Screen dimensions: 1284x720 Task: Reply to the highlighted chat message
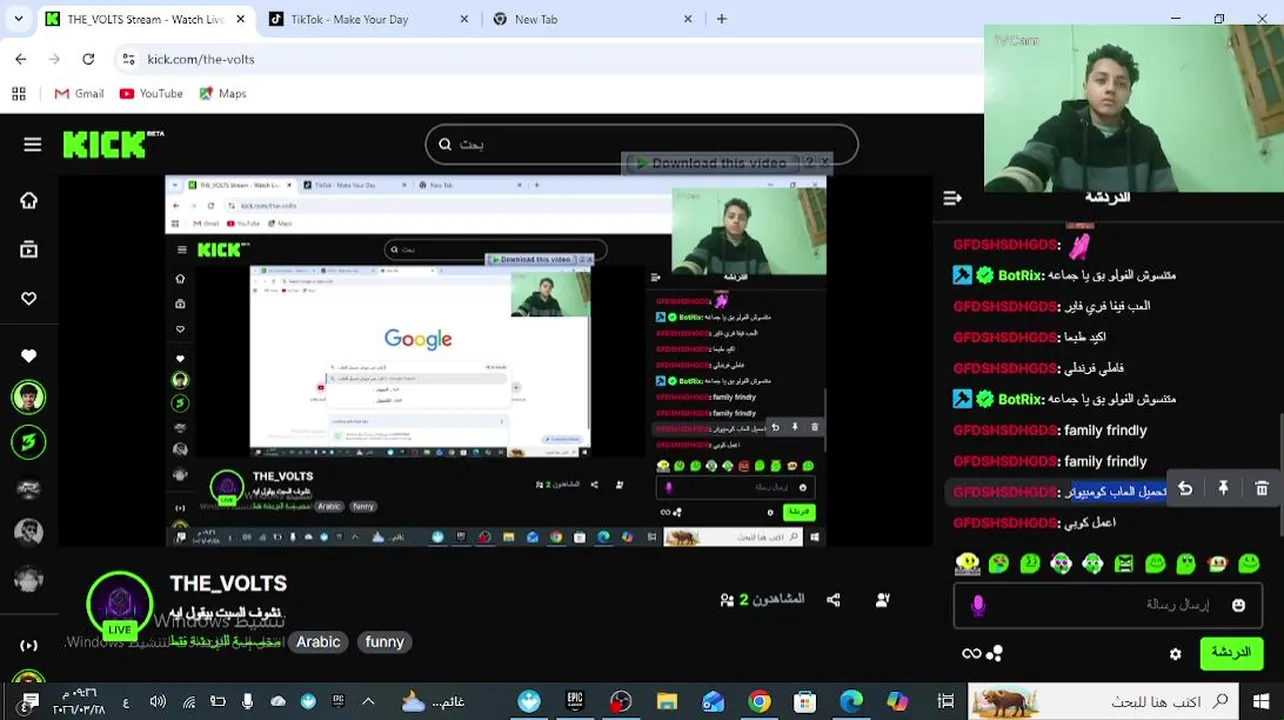pyautogui.click(x=1185, y=489)
